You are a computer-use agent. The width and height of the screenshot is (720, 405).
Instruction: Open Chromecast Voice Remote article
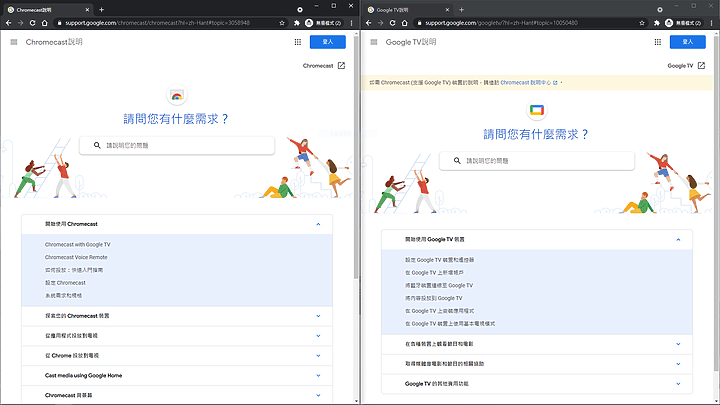click(x=76, y=258)
